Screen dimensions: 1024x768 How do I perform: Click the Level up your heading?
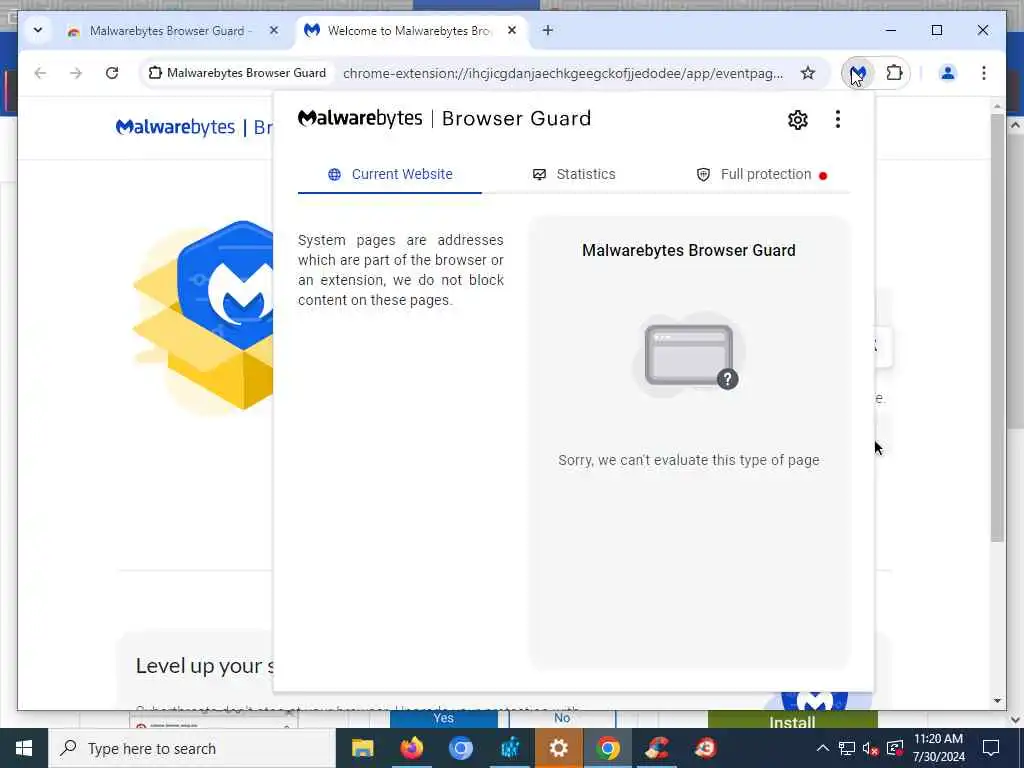coord(204,666)
